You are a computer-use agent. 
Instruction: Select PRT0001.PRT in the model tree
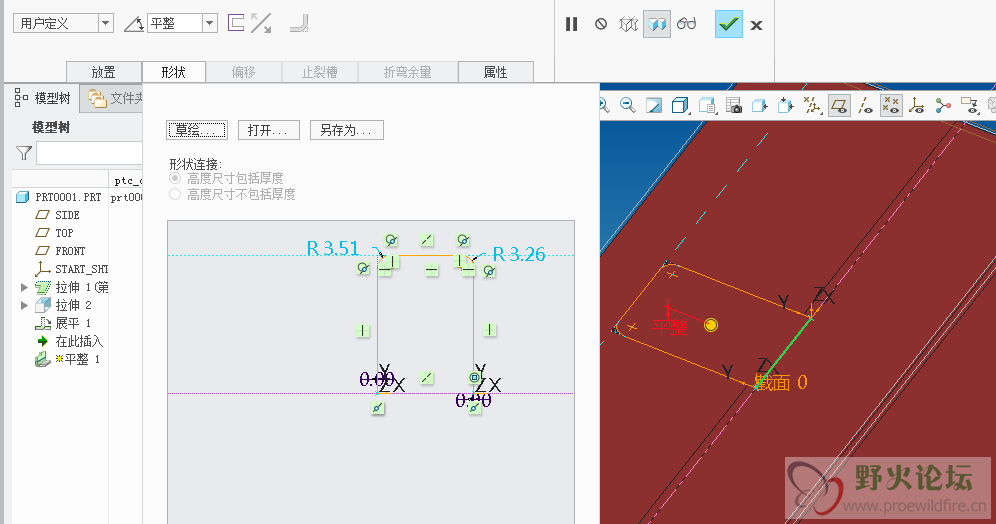coord(58,197)
